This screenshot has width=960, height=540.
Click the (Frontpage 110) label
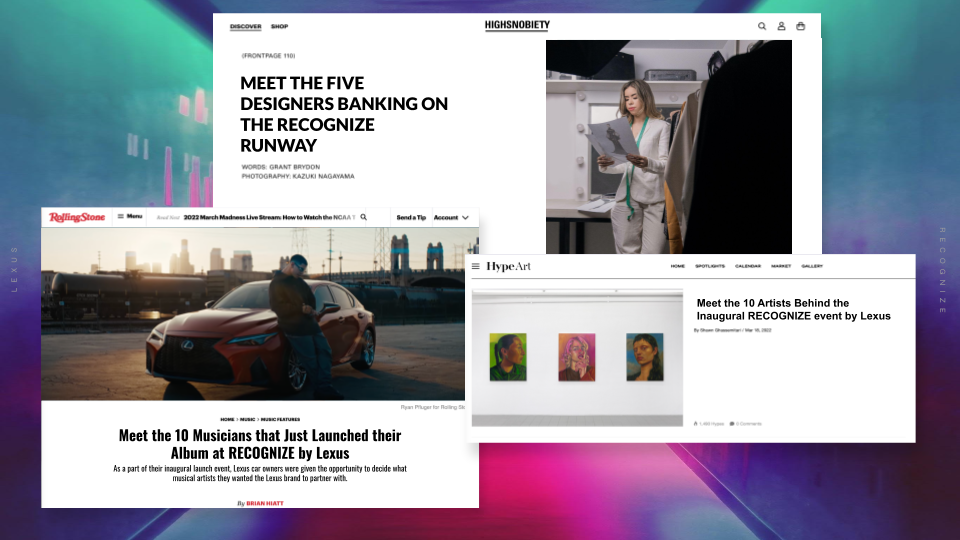268,56
